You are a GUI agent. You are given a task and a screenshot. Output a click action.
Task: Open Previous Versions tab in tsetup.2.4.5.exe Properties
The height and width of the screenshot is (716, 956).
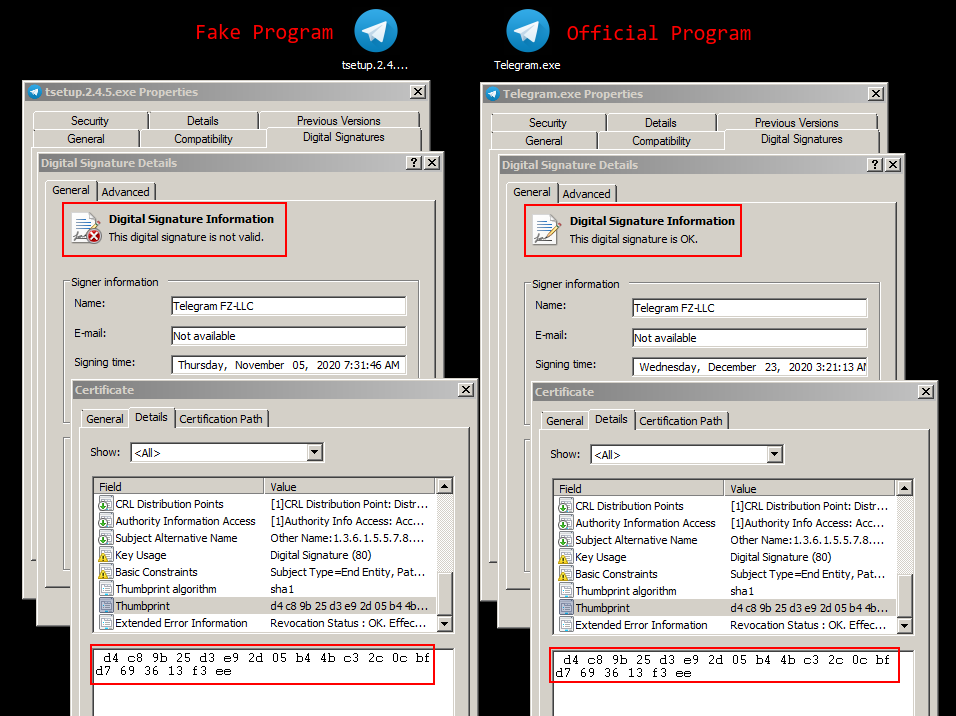338,121
